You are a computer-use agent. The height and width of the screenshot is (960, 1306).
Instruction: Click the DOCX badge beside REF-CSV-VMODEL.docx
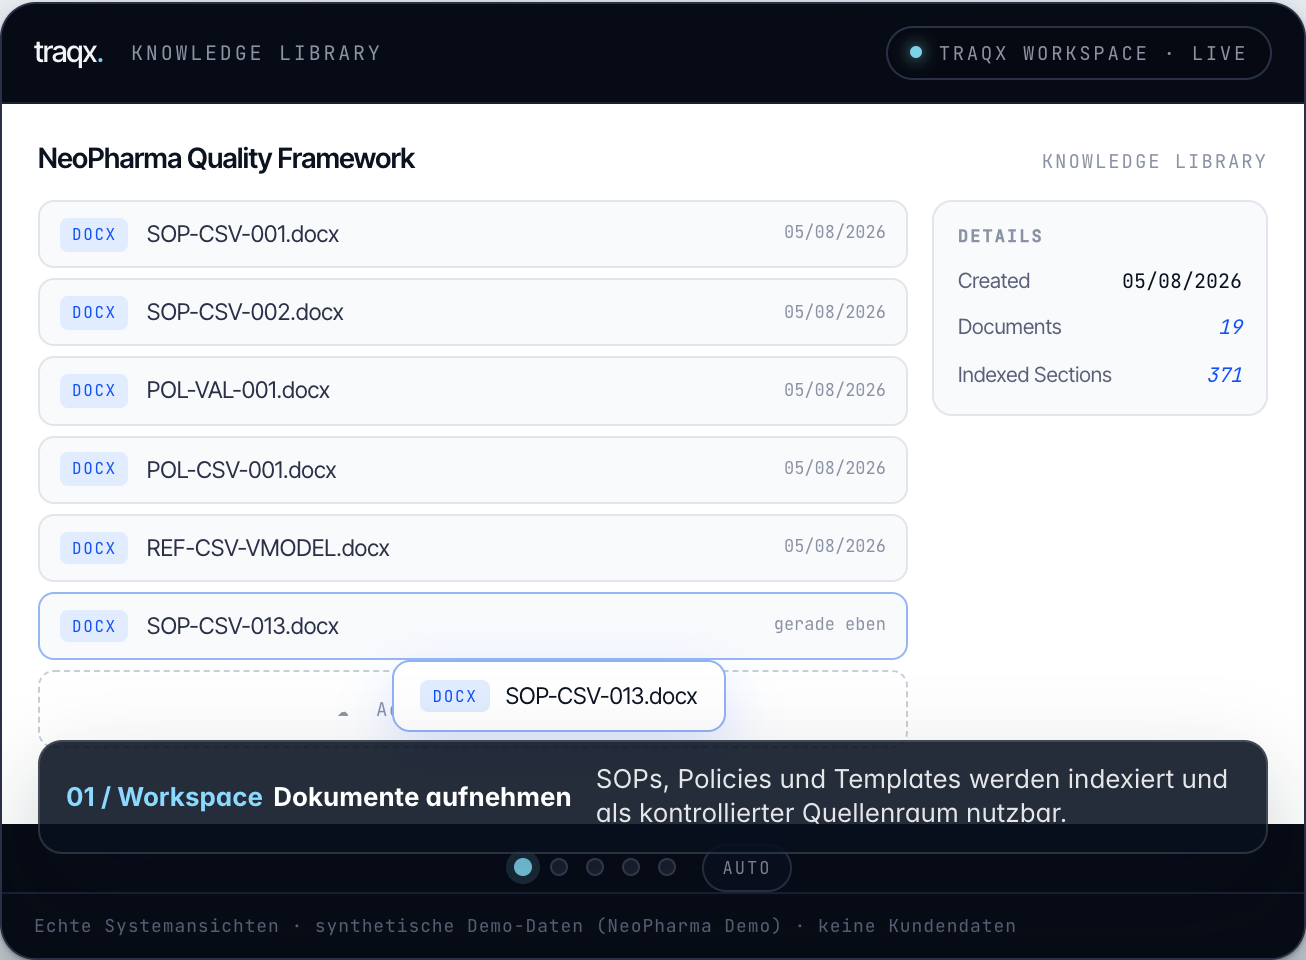tap(94, 548)
